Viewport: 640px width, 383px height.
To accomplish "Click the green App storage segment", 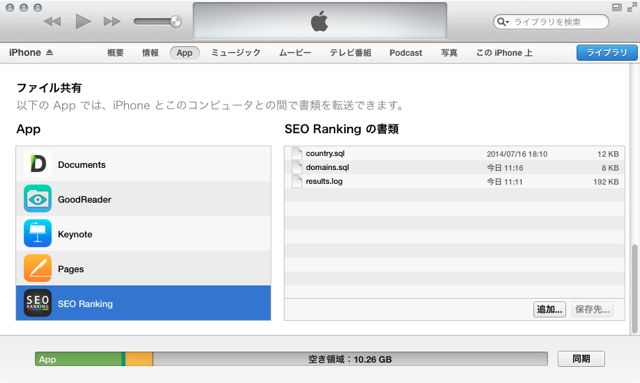I will (x=78, y=359).
